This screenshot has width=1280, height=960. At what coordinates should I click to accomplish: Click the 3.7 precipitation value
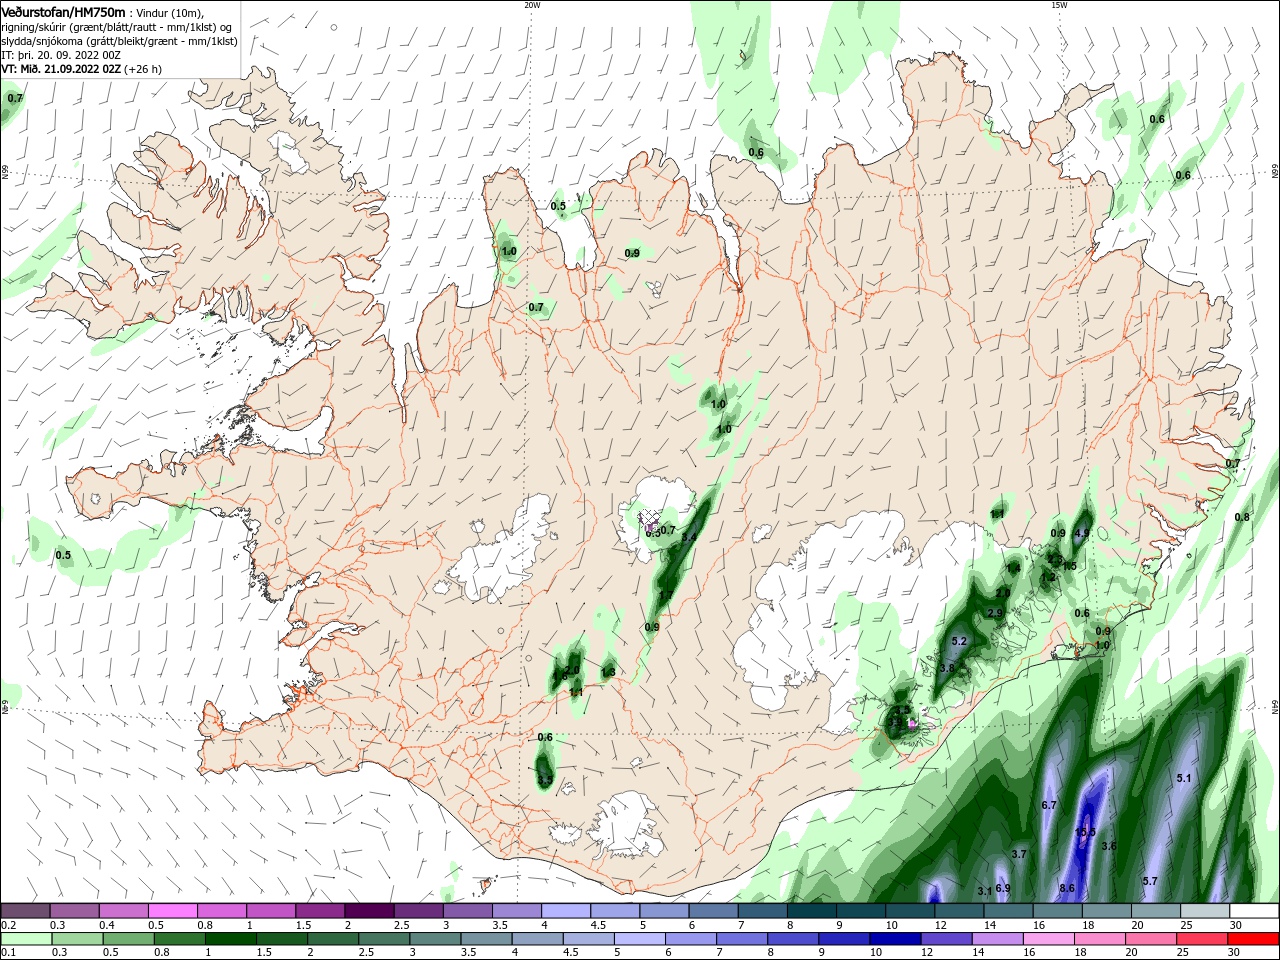[1019, 854]
